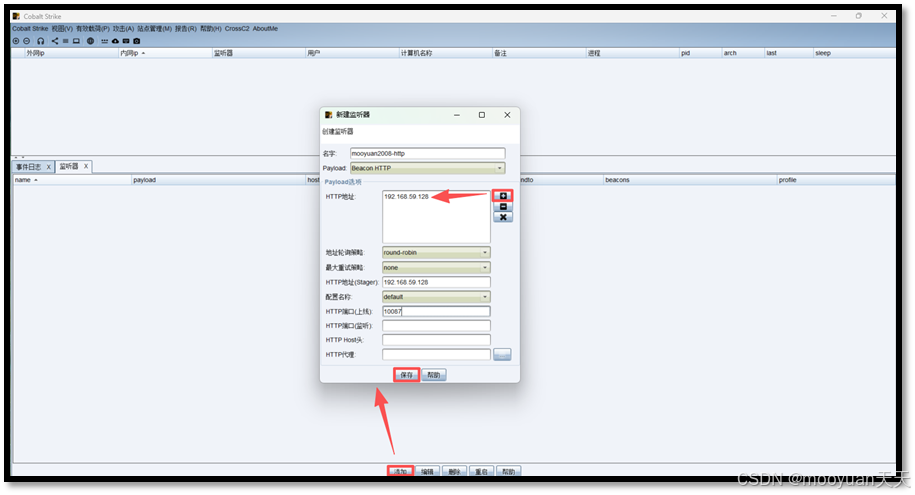Click 帮助 in the new listener dialog
This screenshot has width=915, height=495.
click(434, 375)
